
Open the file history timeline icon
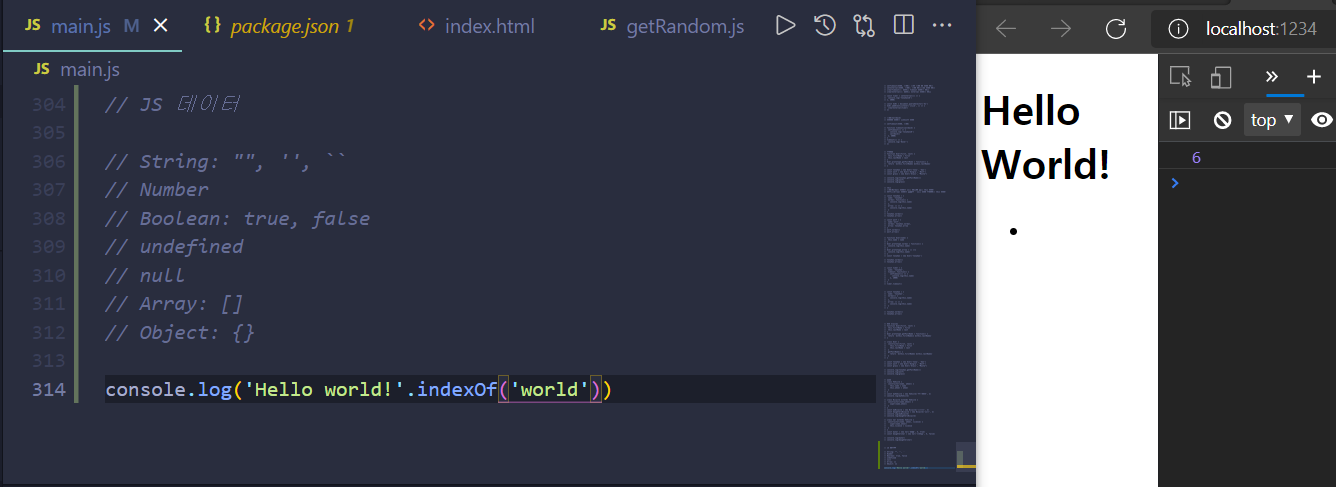click(825, 25)
